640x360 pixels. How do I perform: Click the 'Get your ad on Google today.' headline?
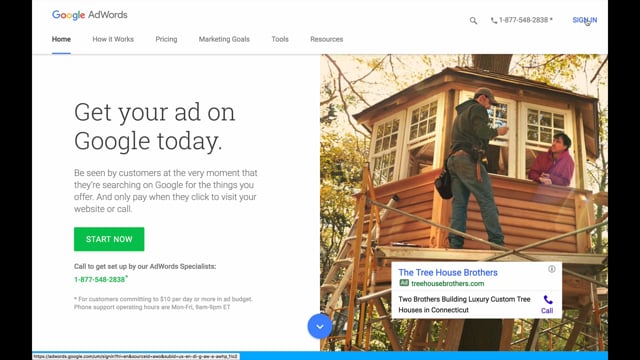155,127
